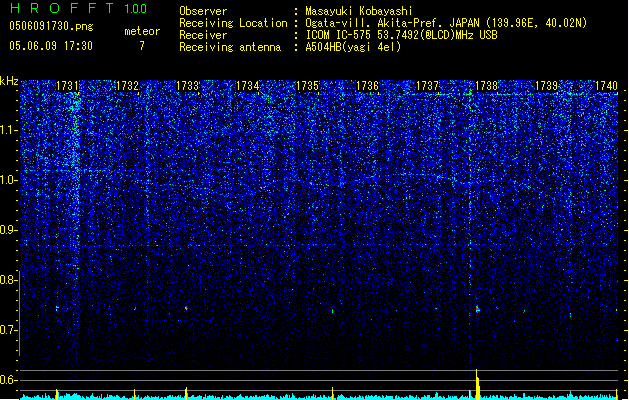
Task: Click the 'Receiver' field label
Action: (203, 35)
